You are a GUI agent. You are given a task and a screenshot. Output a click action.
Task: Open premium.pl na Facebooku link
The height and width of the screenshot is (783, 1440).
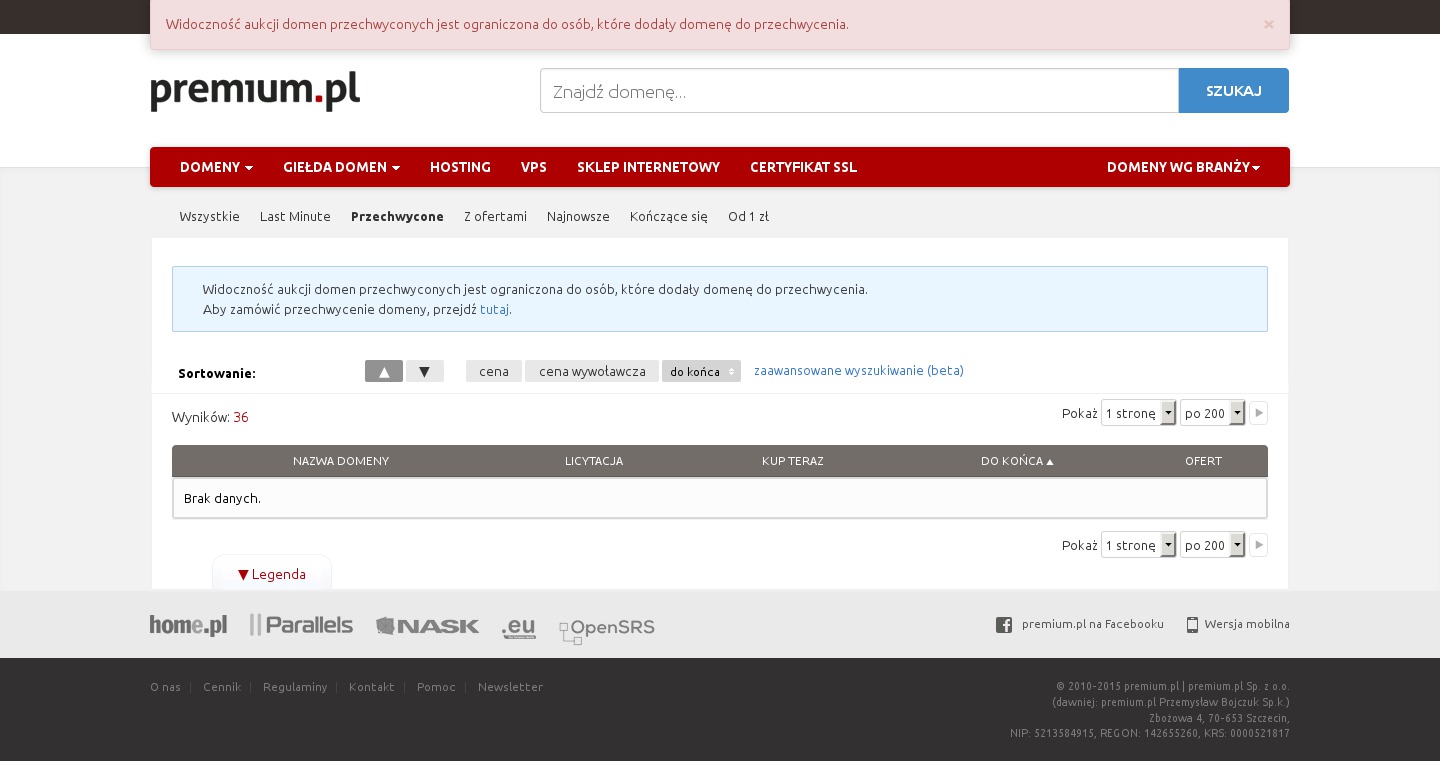coord(1092,624)
